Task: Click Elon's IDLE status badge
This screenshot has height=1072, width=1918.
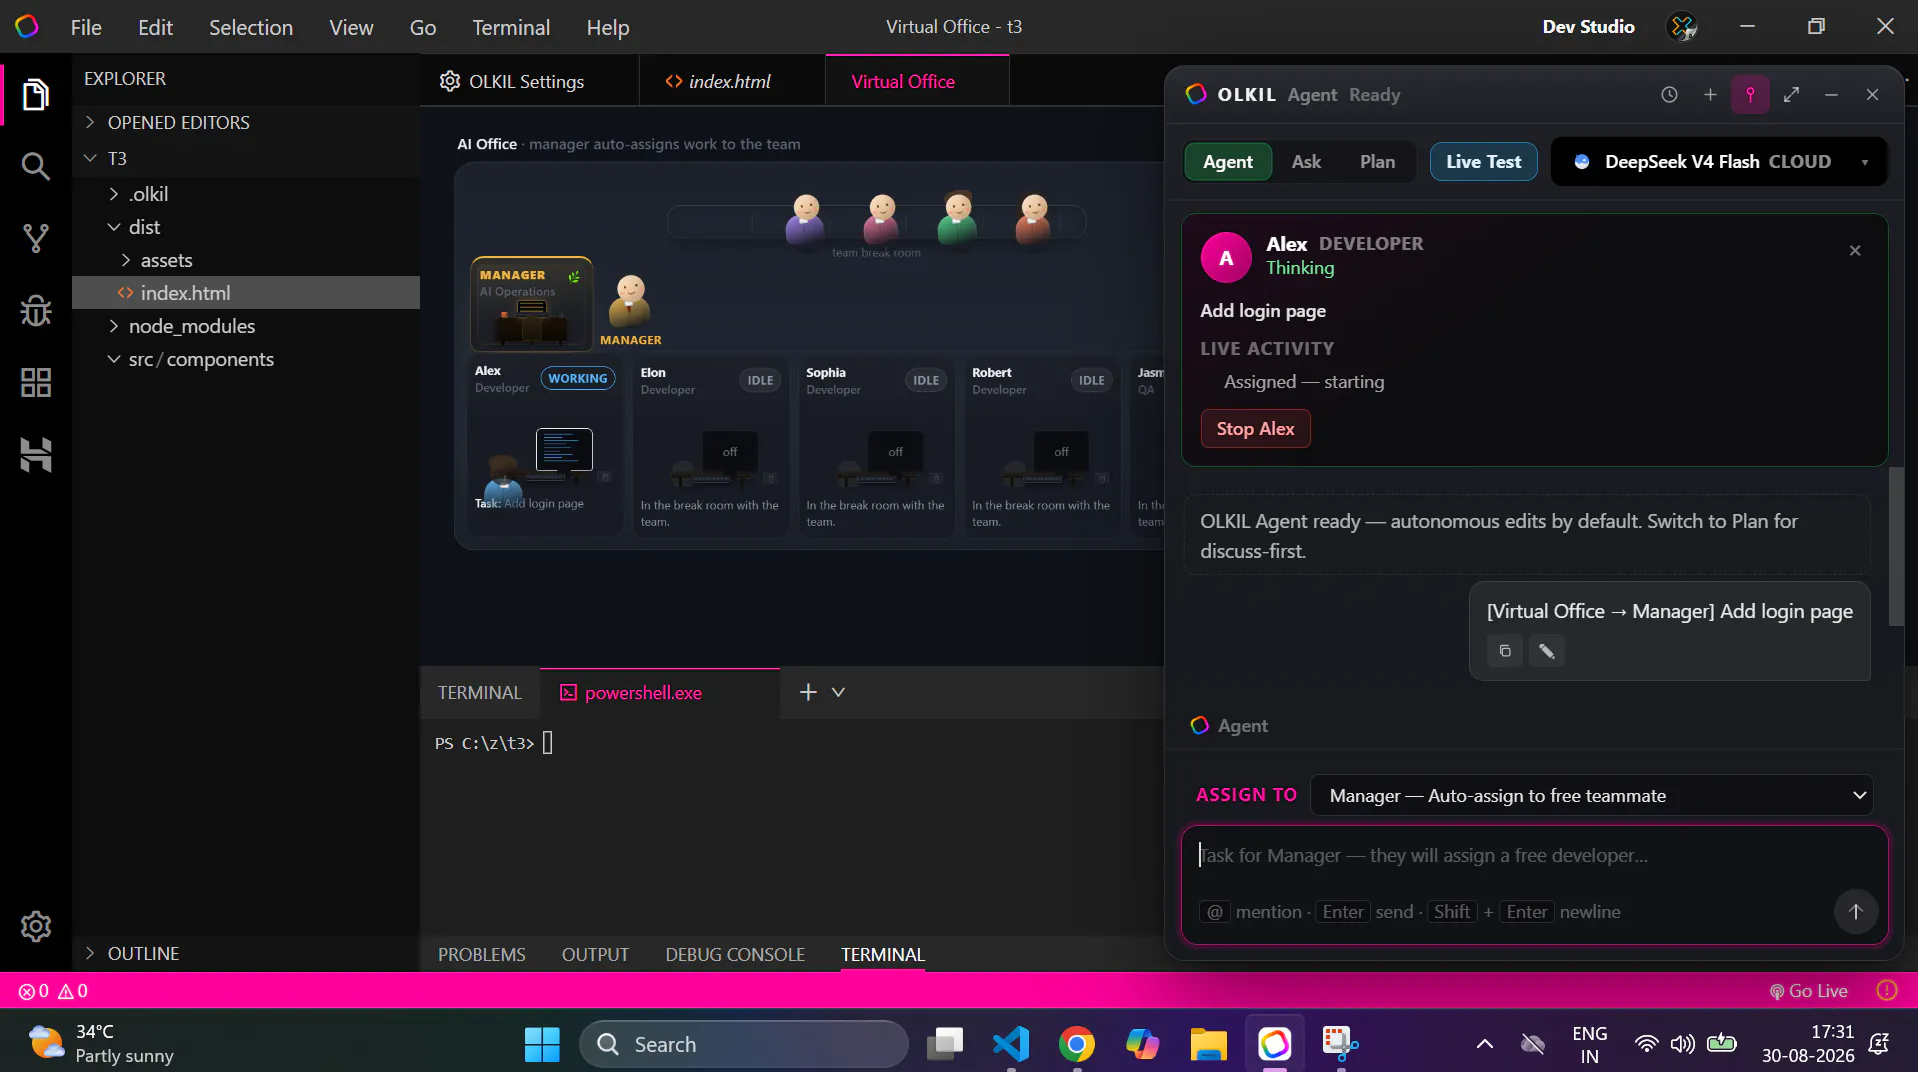Action: coord(760,380)
